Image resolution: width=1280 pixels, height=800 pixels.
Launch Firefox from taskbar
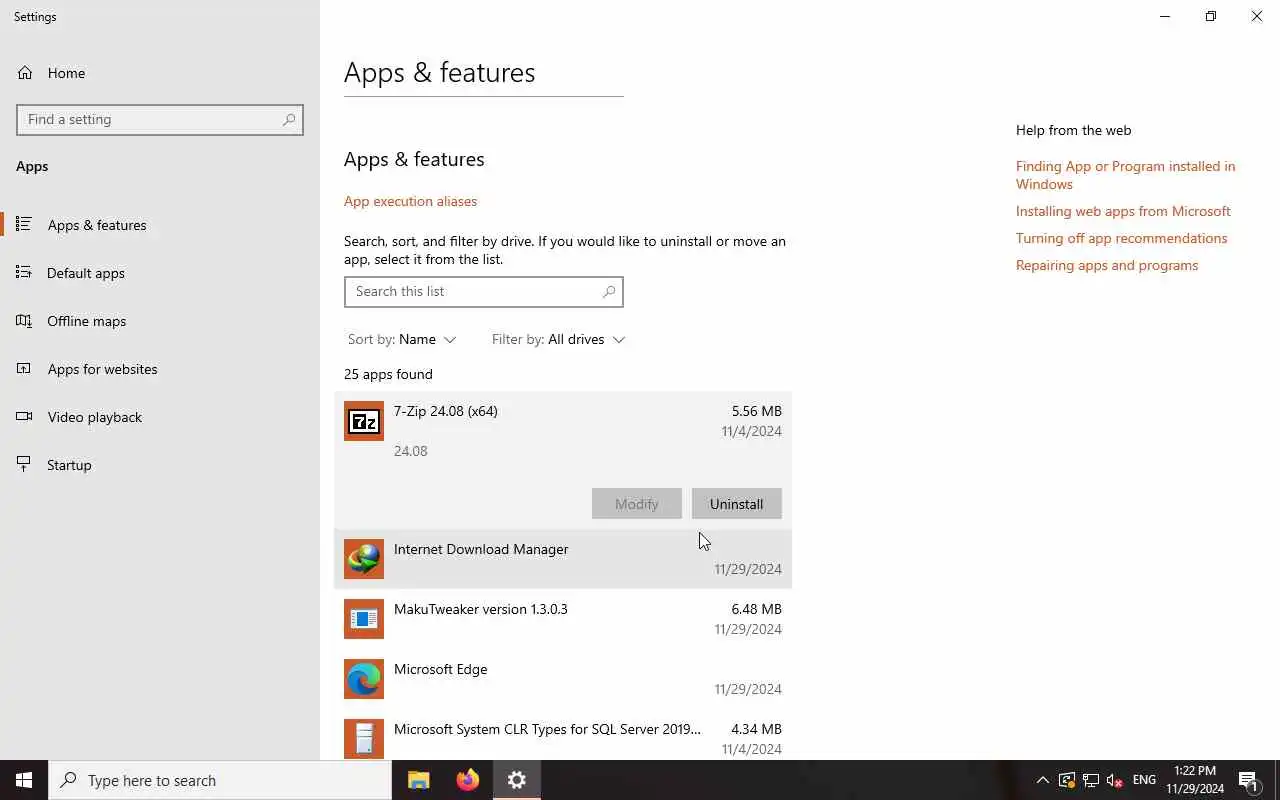pos(468,780)
